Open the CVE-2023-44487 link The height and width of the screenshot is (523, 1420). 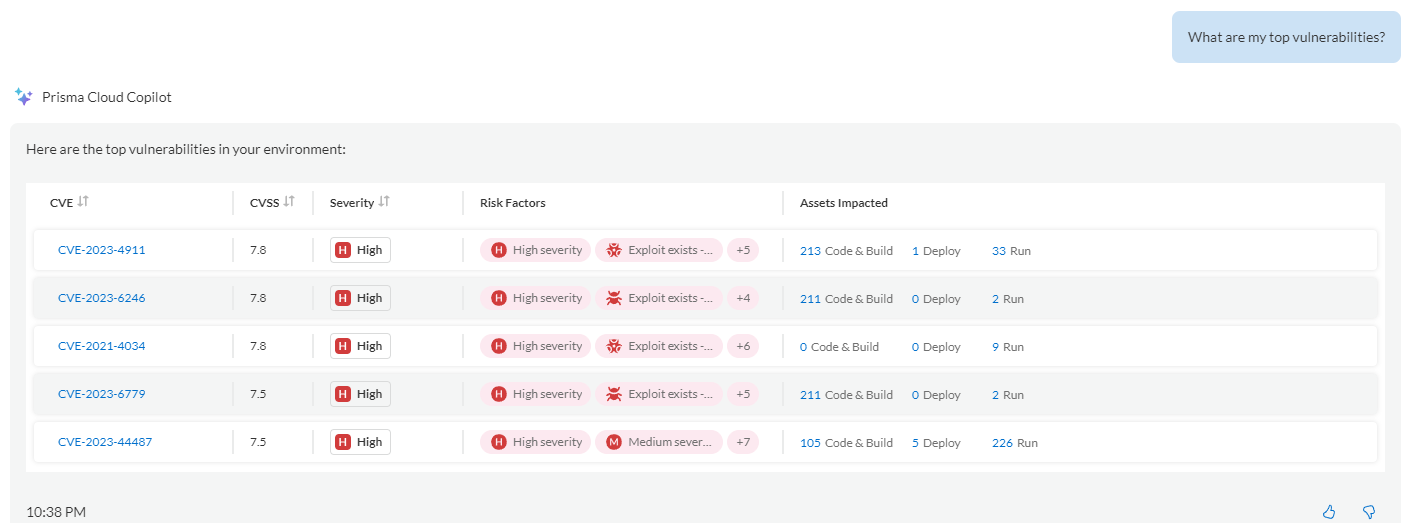105,442
